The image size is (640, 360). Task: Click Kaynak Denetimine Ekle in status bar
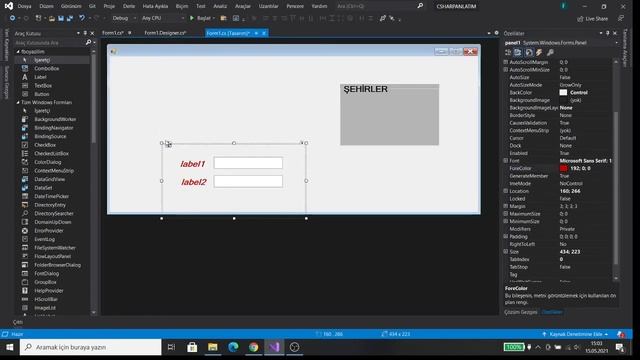(575, 334)
